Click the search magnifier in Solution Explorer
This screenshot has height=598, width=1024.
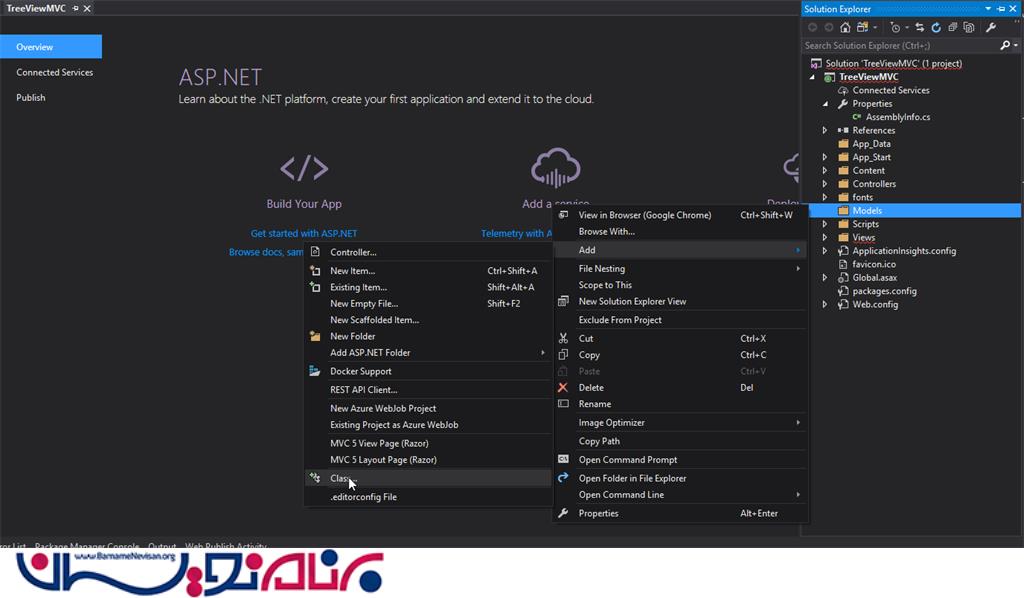[1005, 45]
